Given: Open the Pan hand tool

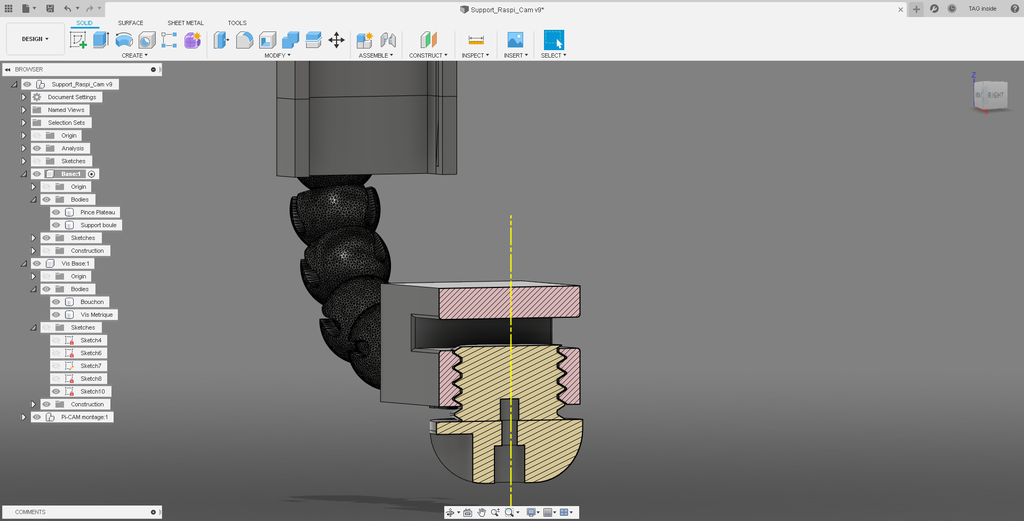Looking at the screenshot, I should pyautogui.click(x=481, y=512).
